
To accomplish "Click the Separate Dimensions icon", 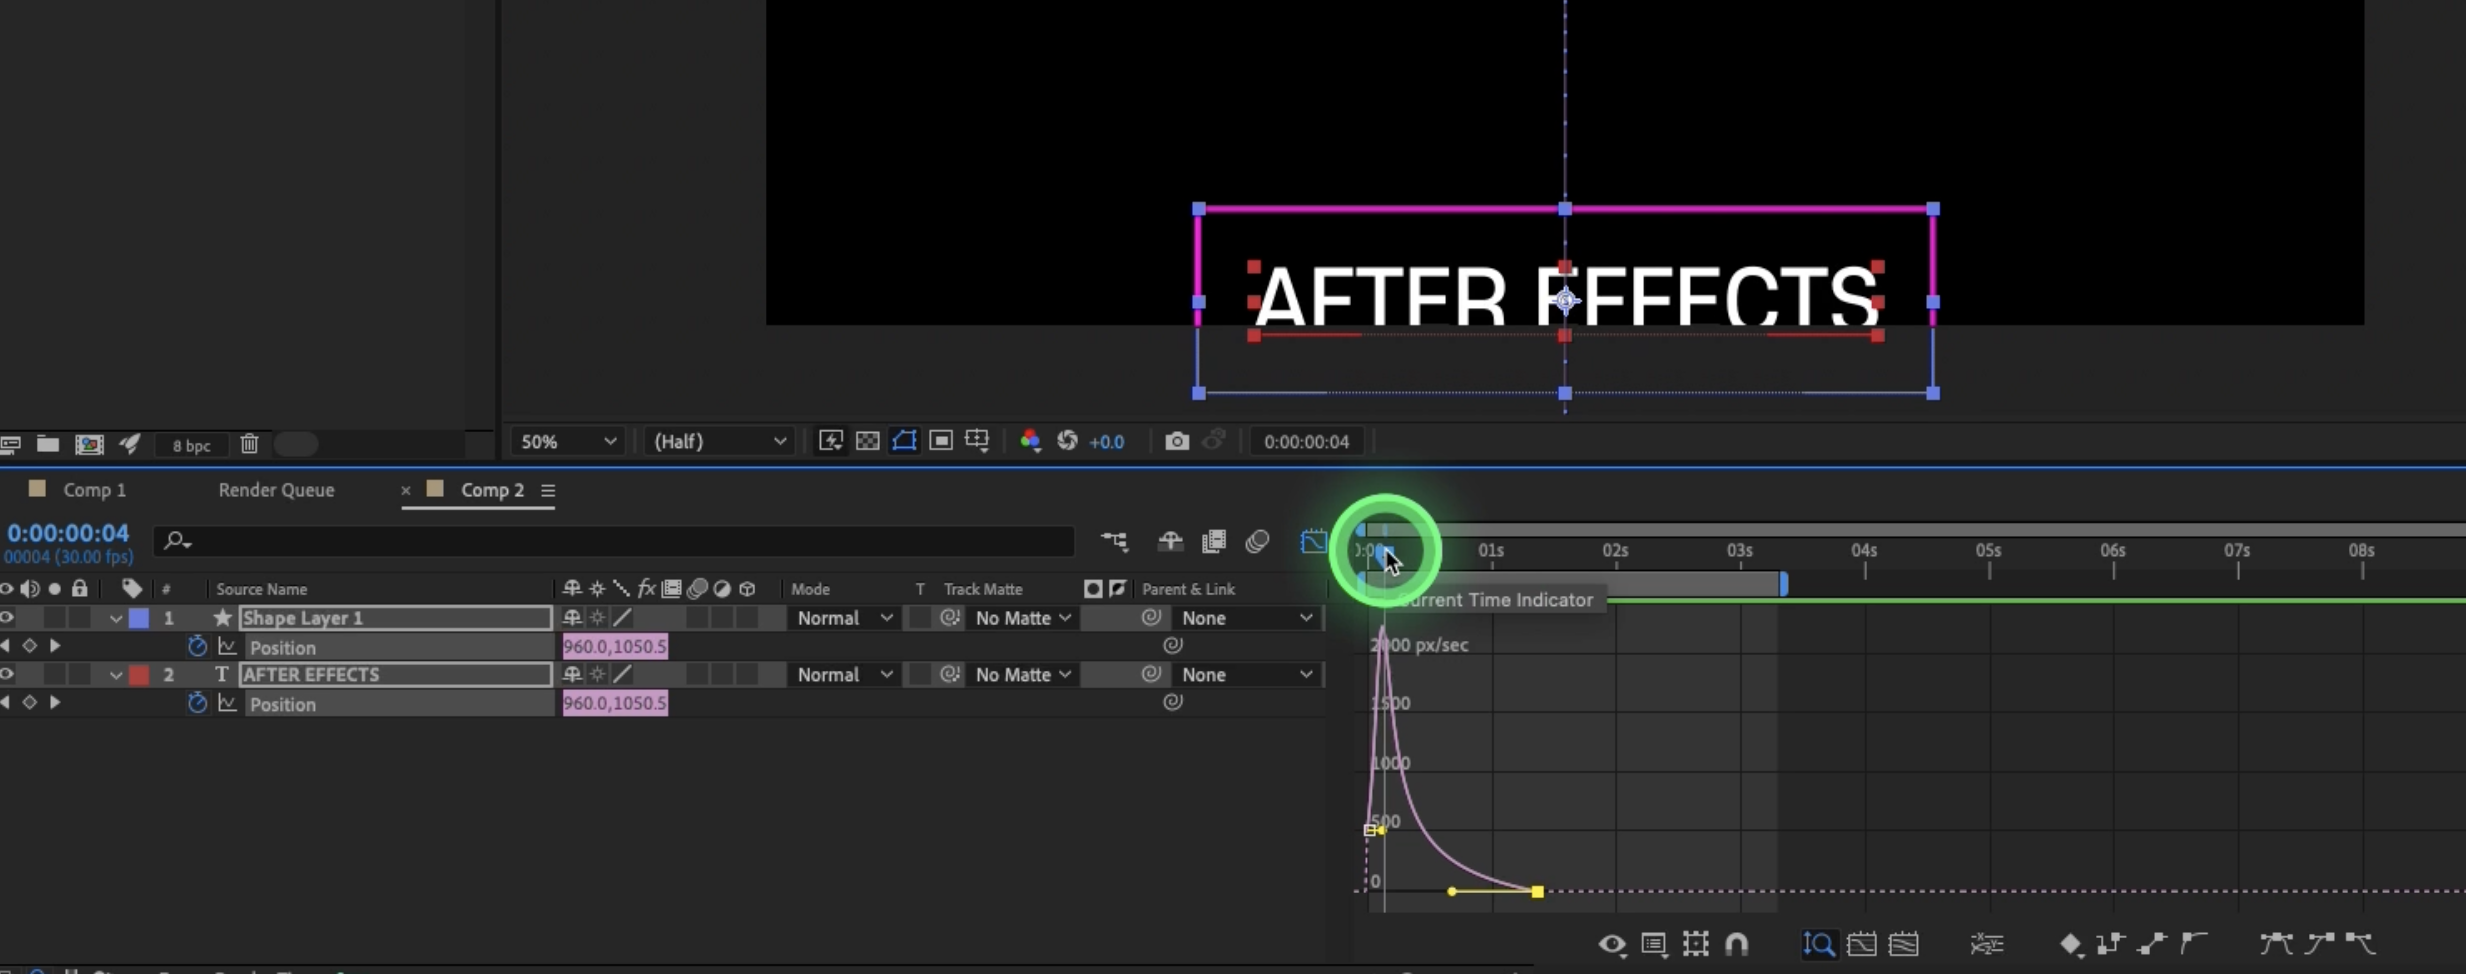I will pyautogui.click(x=1986, y=944).
